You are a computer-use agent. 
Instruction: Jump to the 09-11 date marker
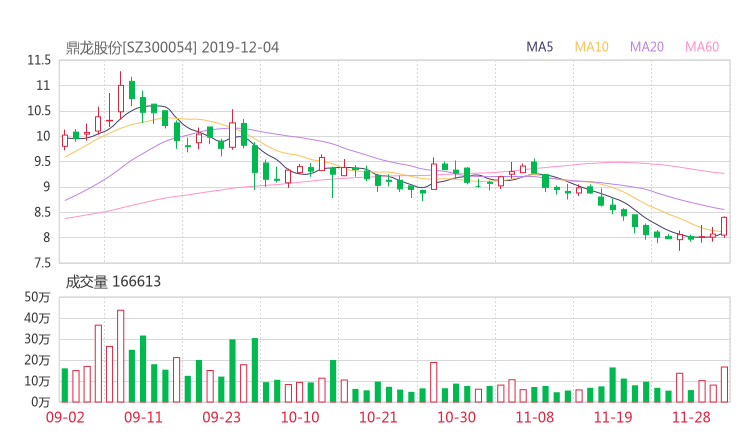point(144,417)
